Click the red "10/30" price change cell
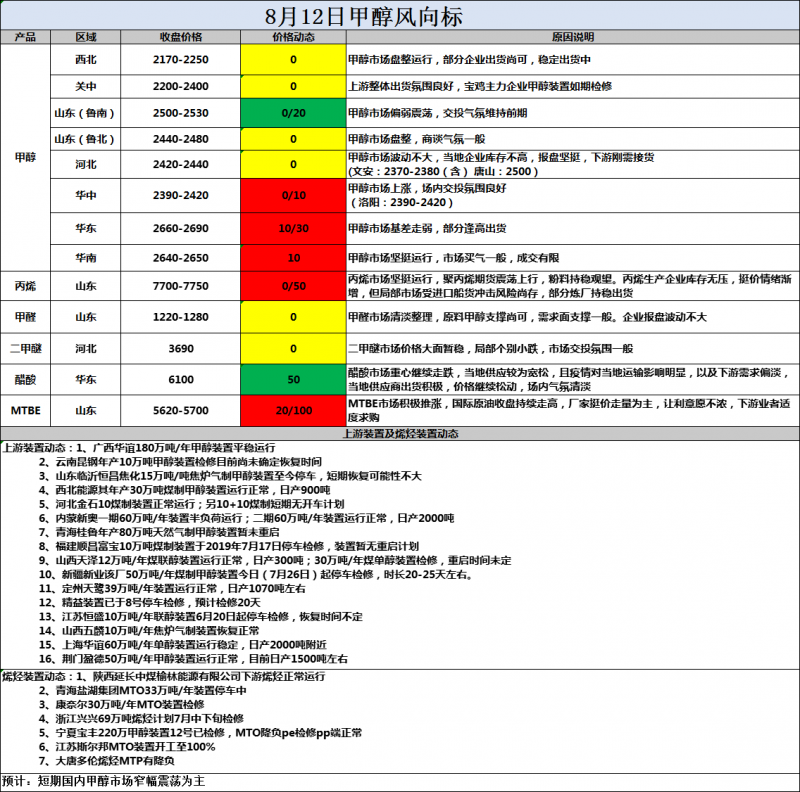This screenshot has height=792, width=800. pyautogui.click(x=293, y=229)
